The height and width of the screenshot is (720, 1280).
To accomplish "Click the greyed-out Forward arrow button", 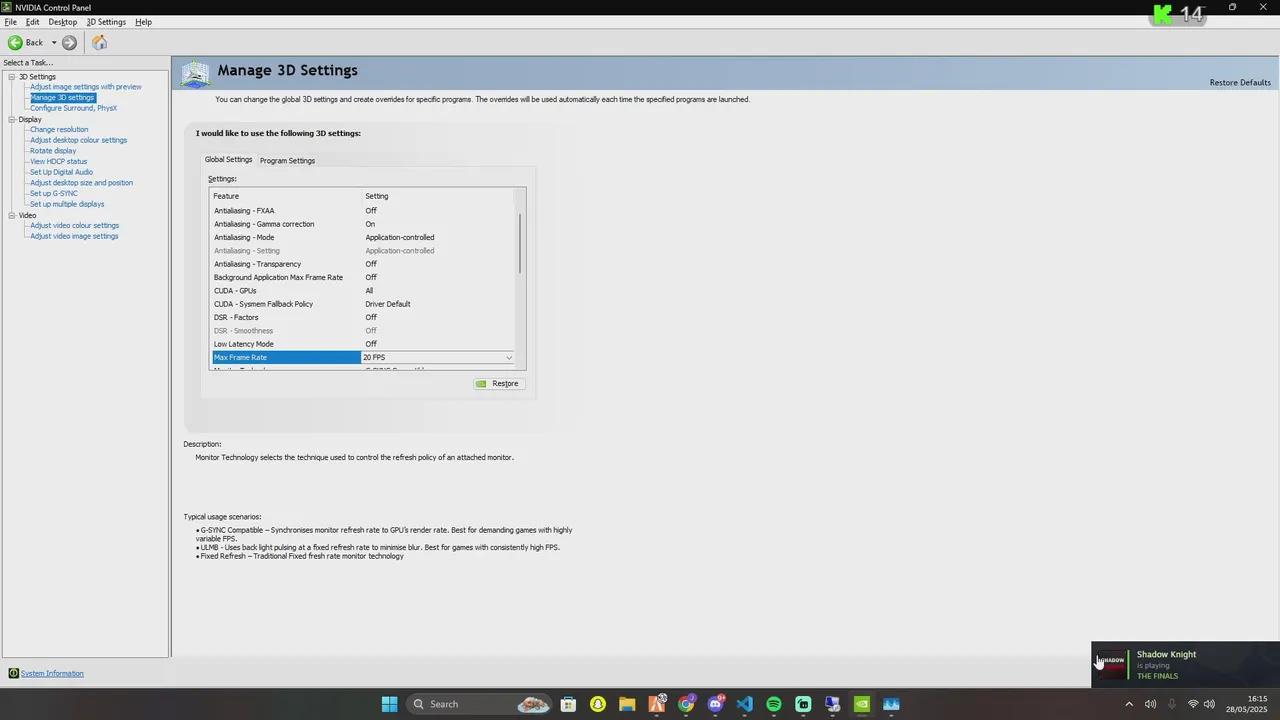I will click(69, 42).
